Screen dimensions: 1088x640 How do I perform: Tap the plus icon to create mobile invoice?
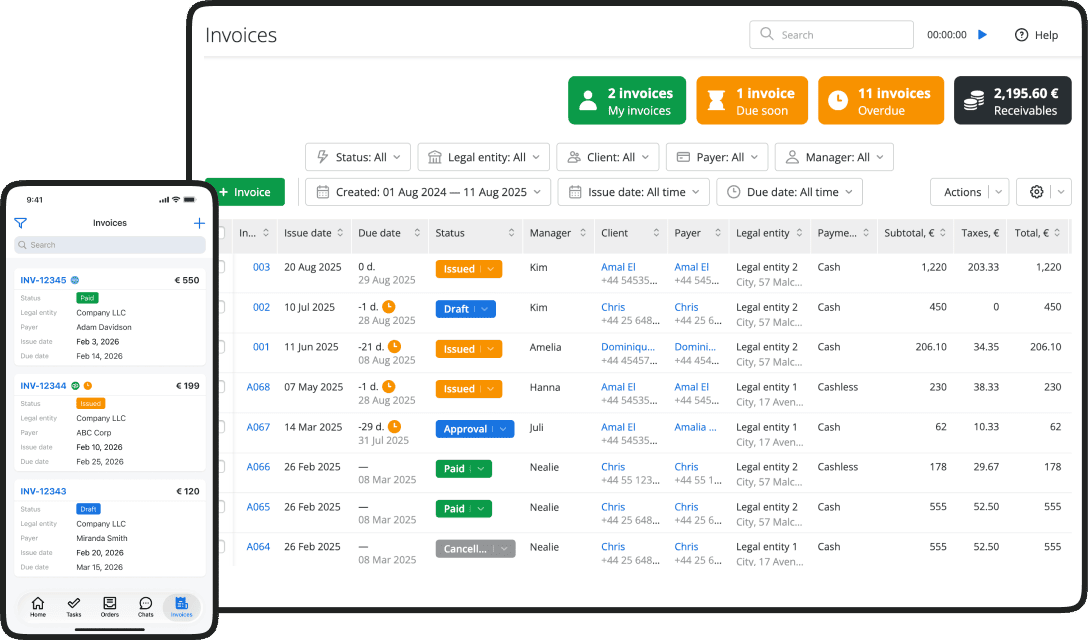click(199, 223)
